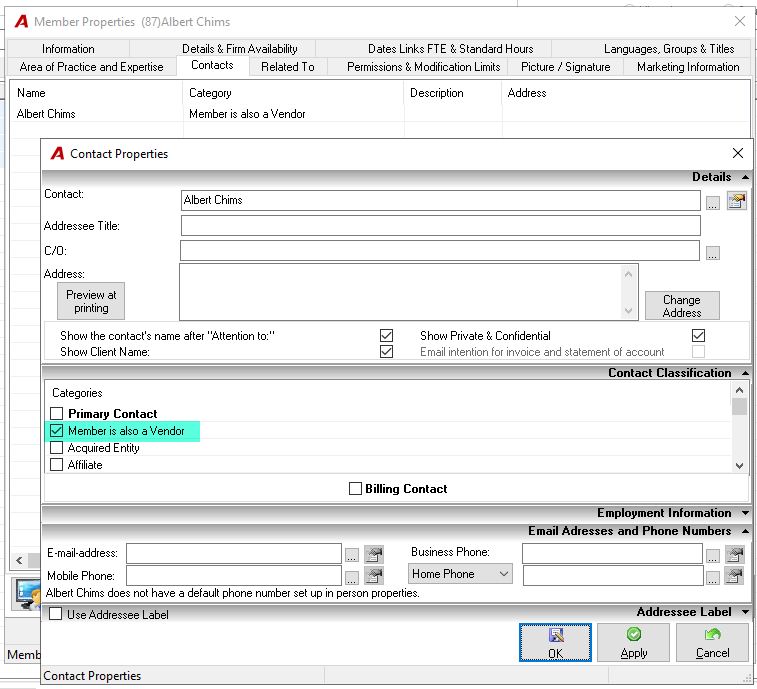Click address box scroll down arrow
Image resolution: width=757 pixels, height=689 pixels.
pyautogui.click(x=628, y=310)
